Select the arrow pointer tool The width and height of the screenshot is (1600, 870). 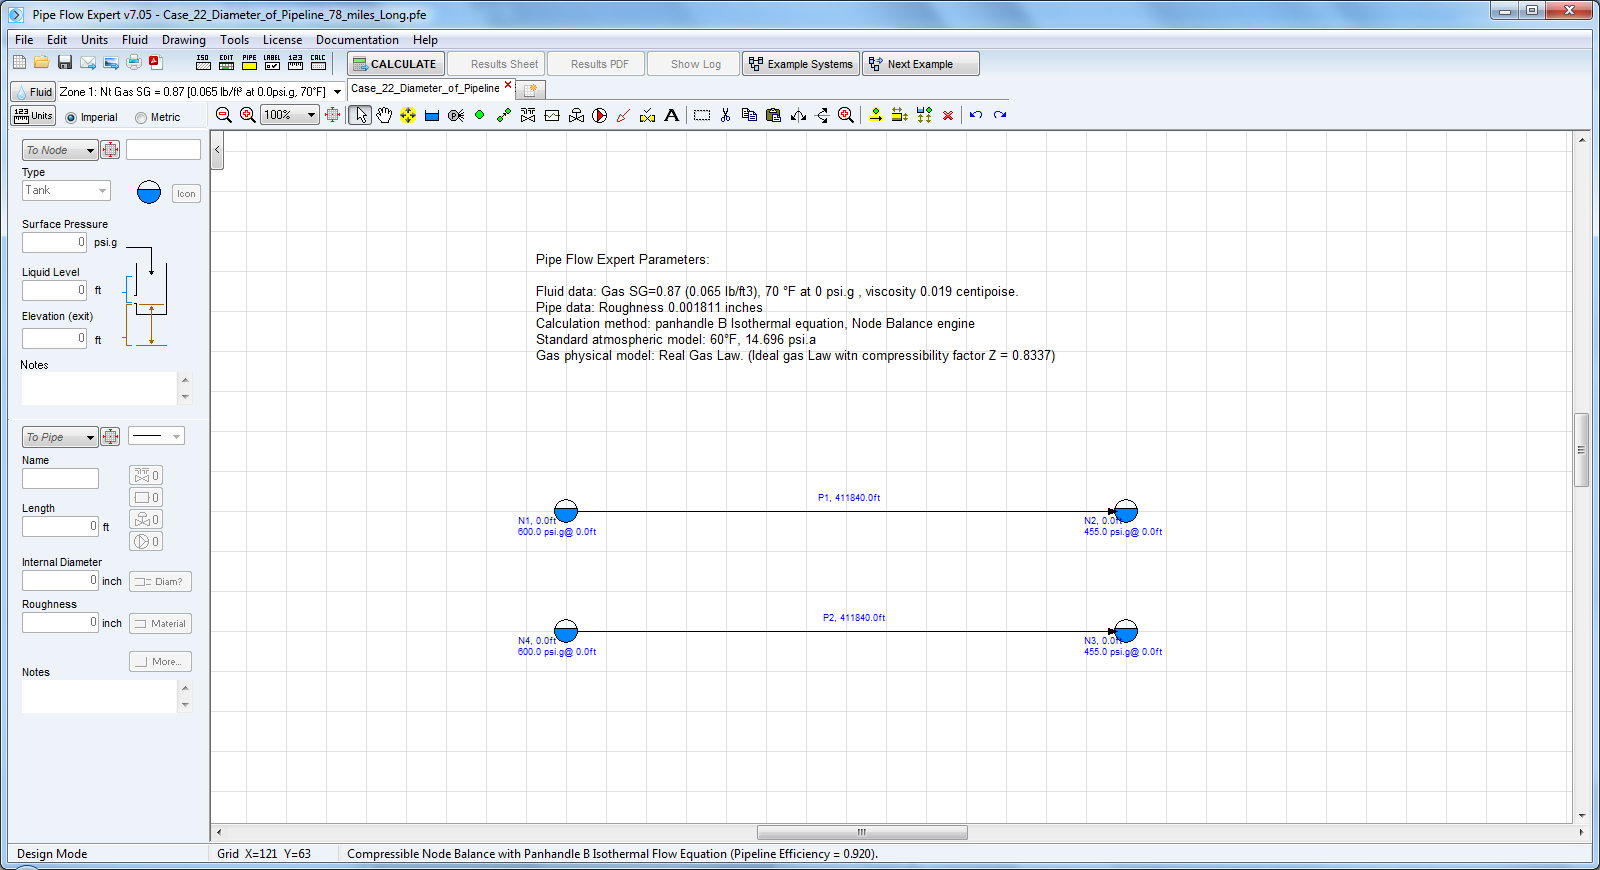360,115
